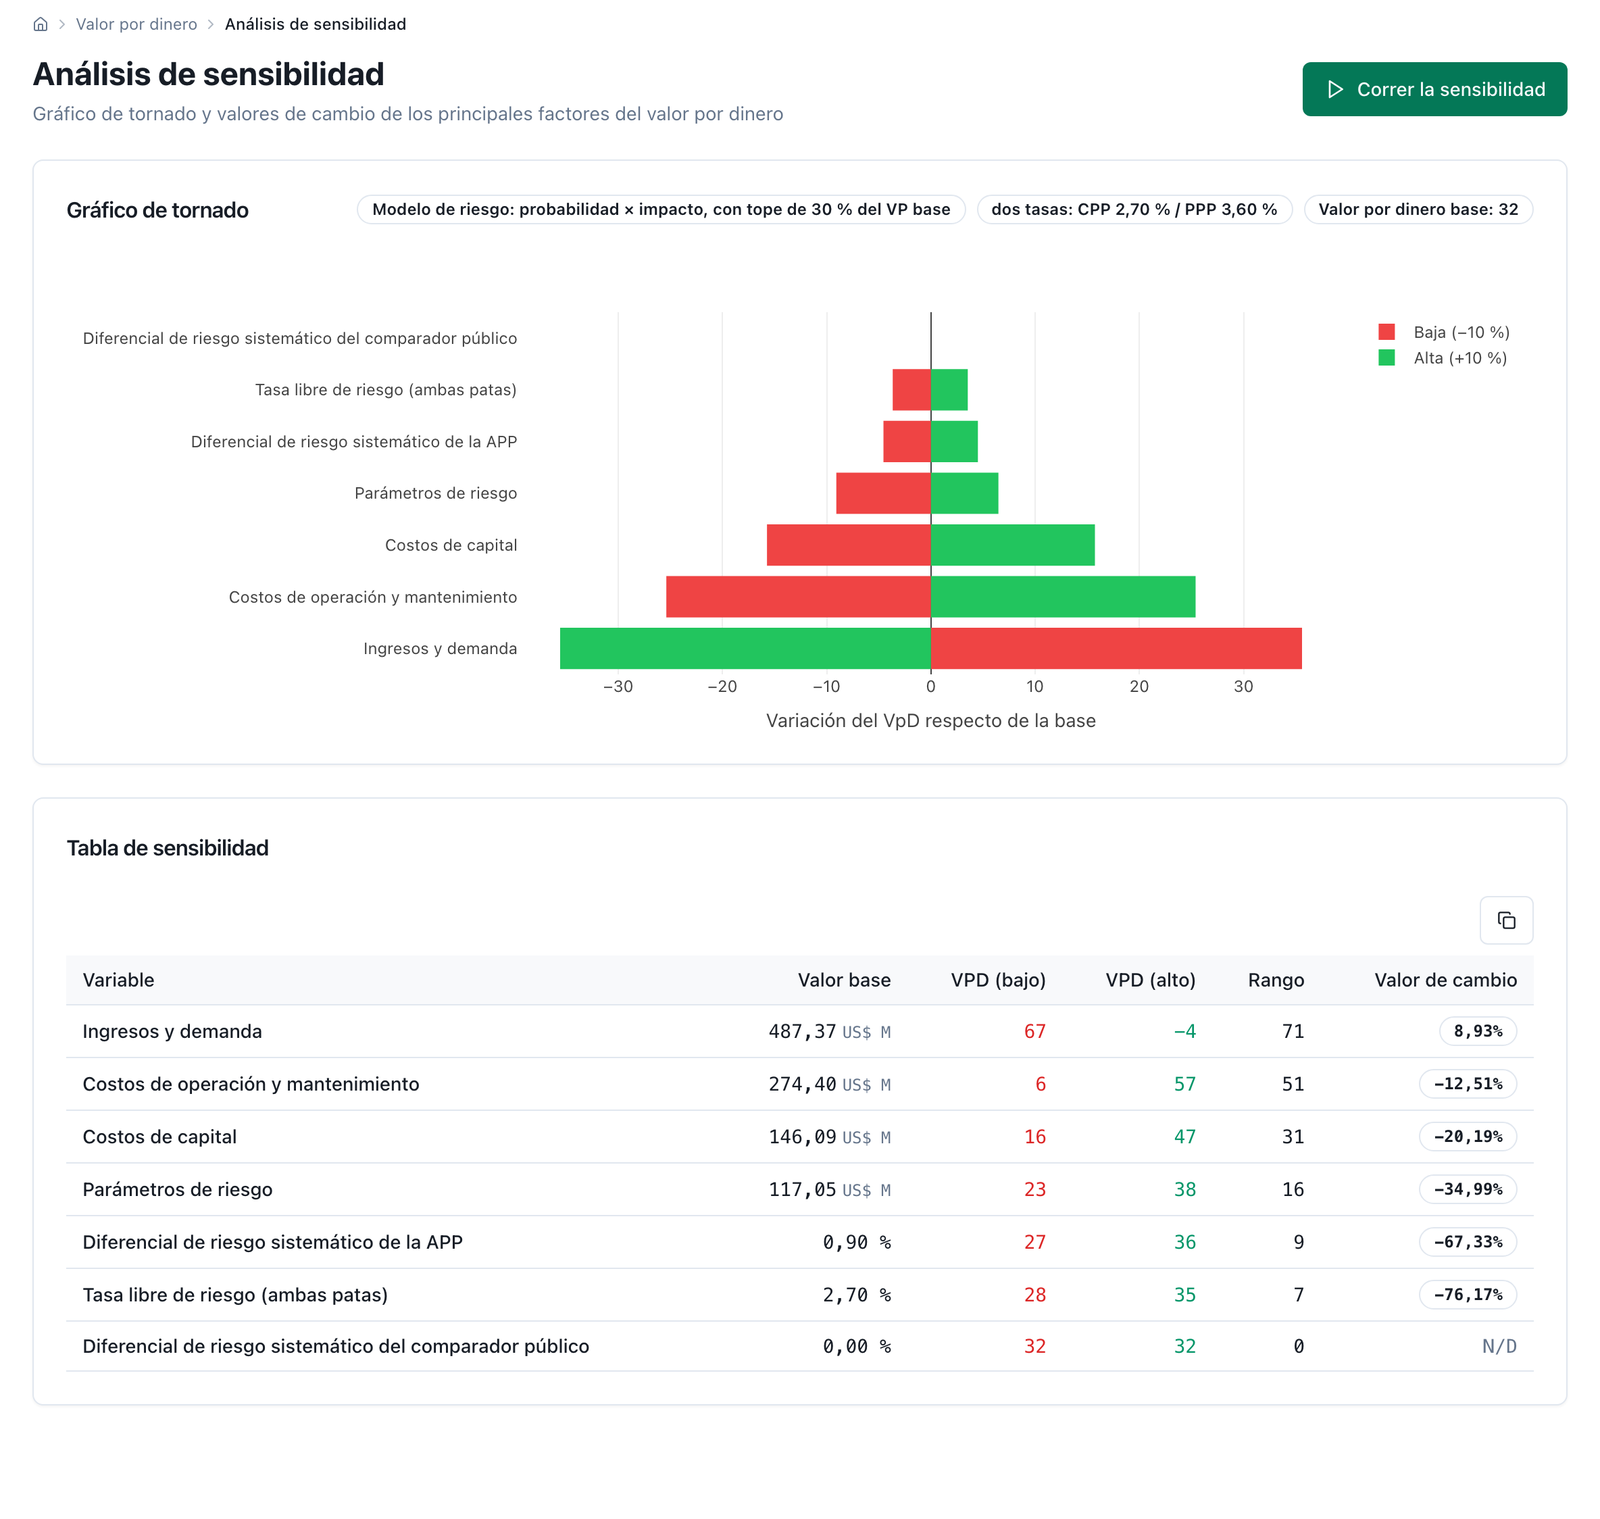Click the red Baja (−10 %) legend swatch
The image size is (1600, 1519).
1387,332
